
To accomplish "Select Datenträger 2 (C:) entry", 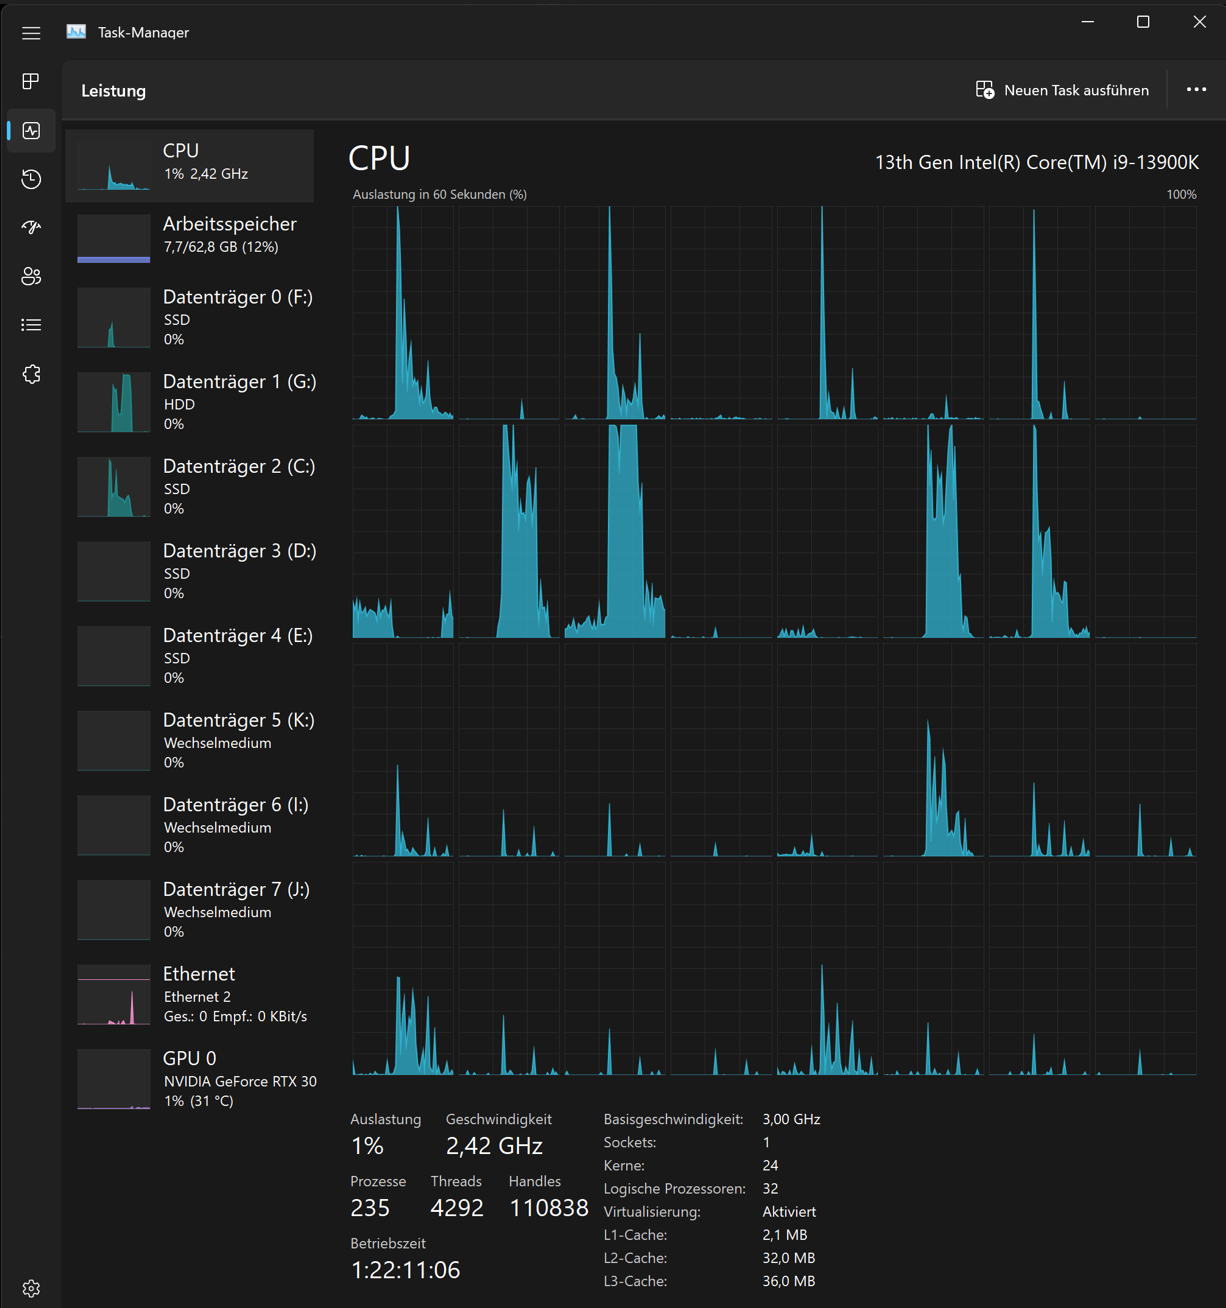I will click(x=190, y=486).
